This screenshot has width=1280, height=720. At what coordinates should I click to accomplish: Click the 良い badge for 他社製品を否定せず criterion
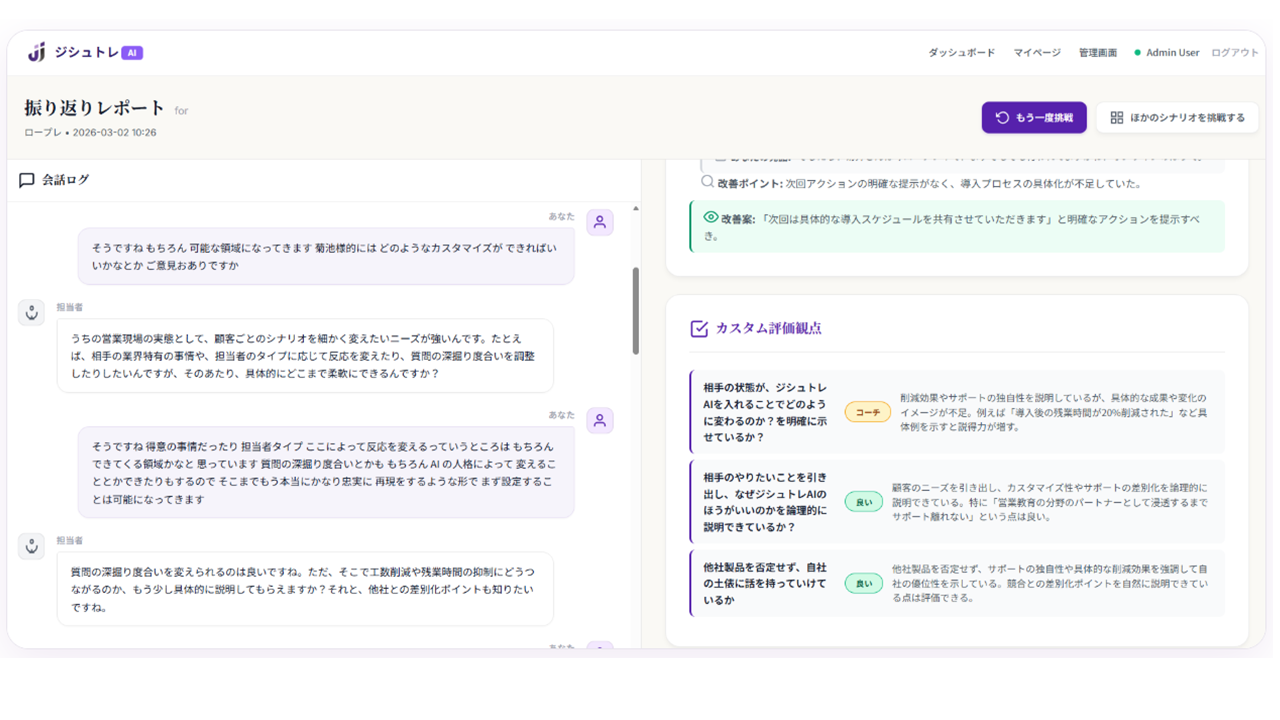864,583
